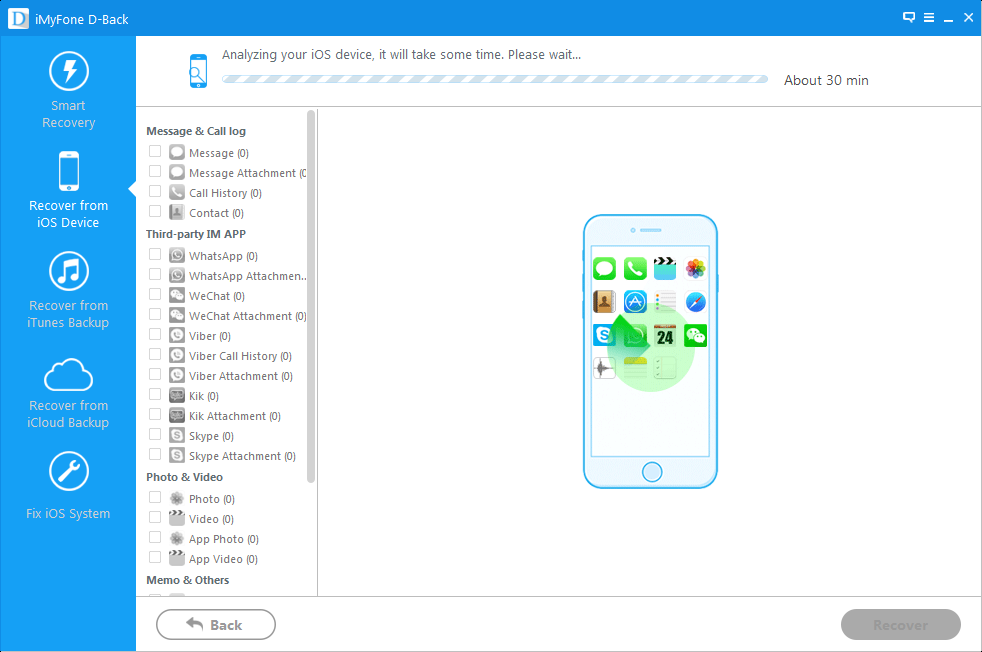Click the Message Attachment icon
This screenshot has width=982, height=652.
[177, 172]
